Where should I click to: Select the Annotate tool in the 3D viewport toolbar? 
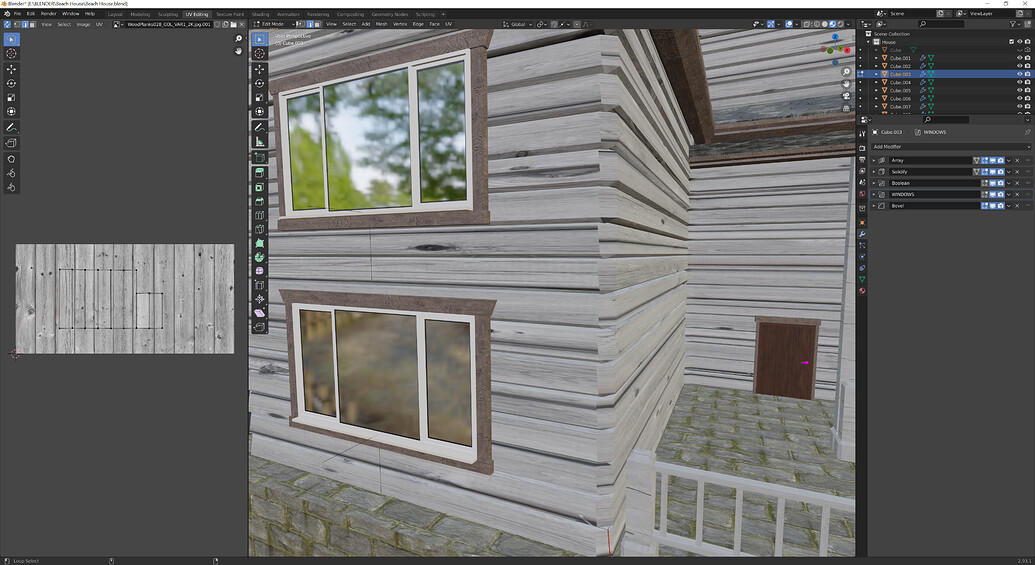point(259,127)
